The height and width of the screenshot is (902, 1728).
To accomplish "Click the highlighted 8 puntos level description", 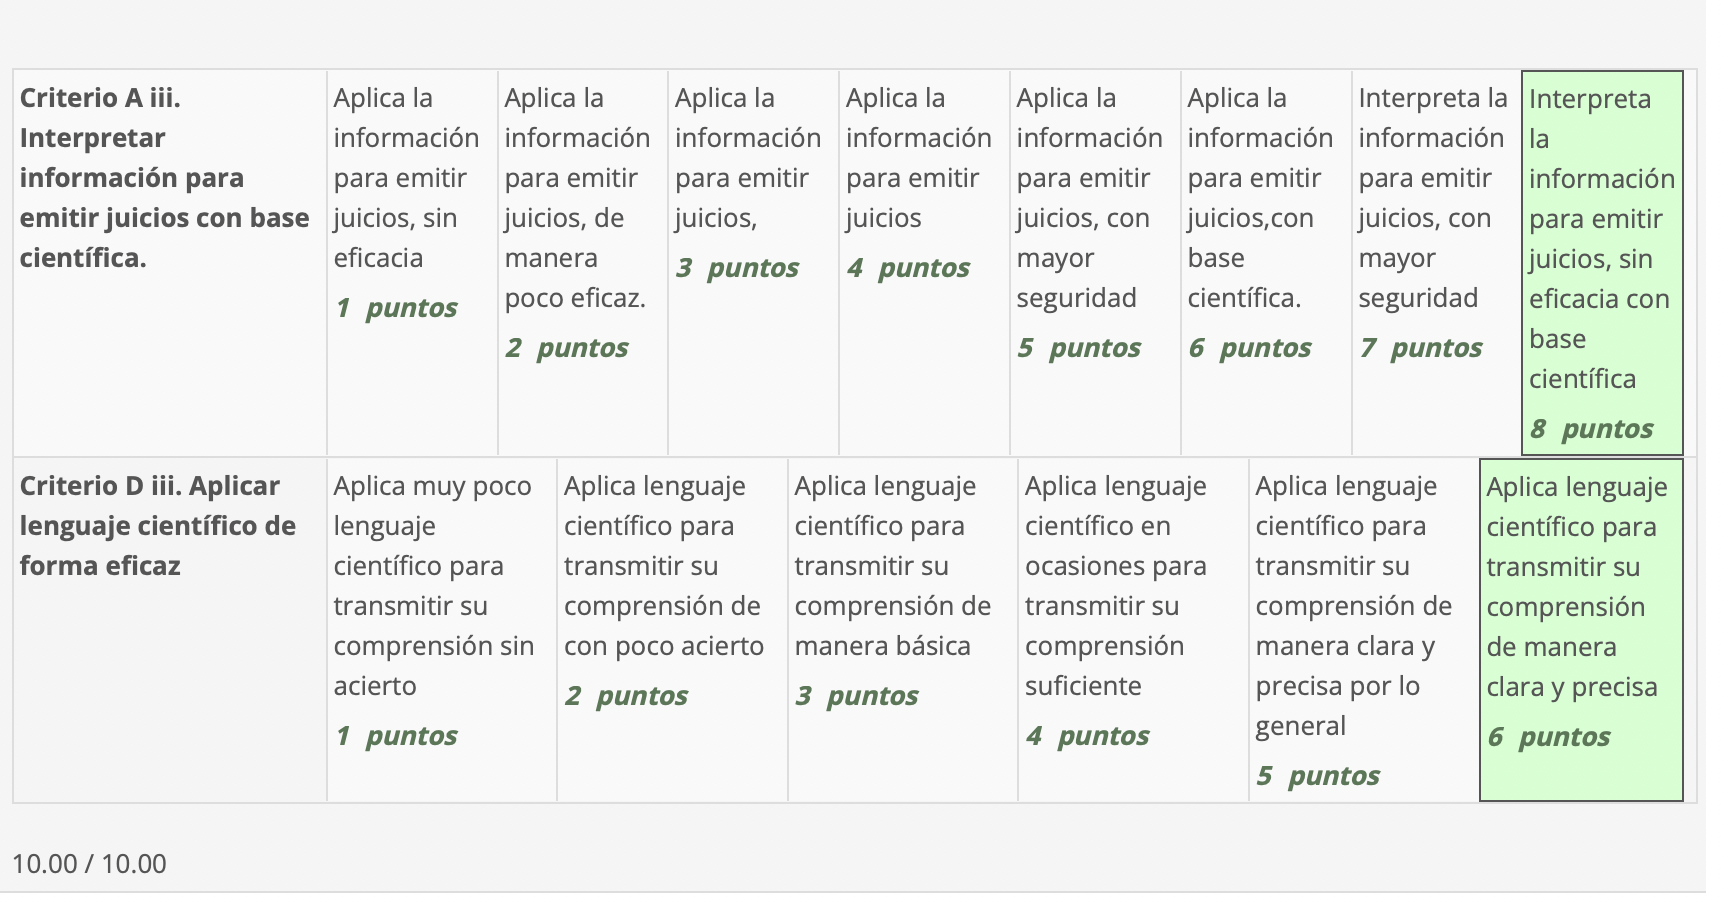I will (1601, 238).
